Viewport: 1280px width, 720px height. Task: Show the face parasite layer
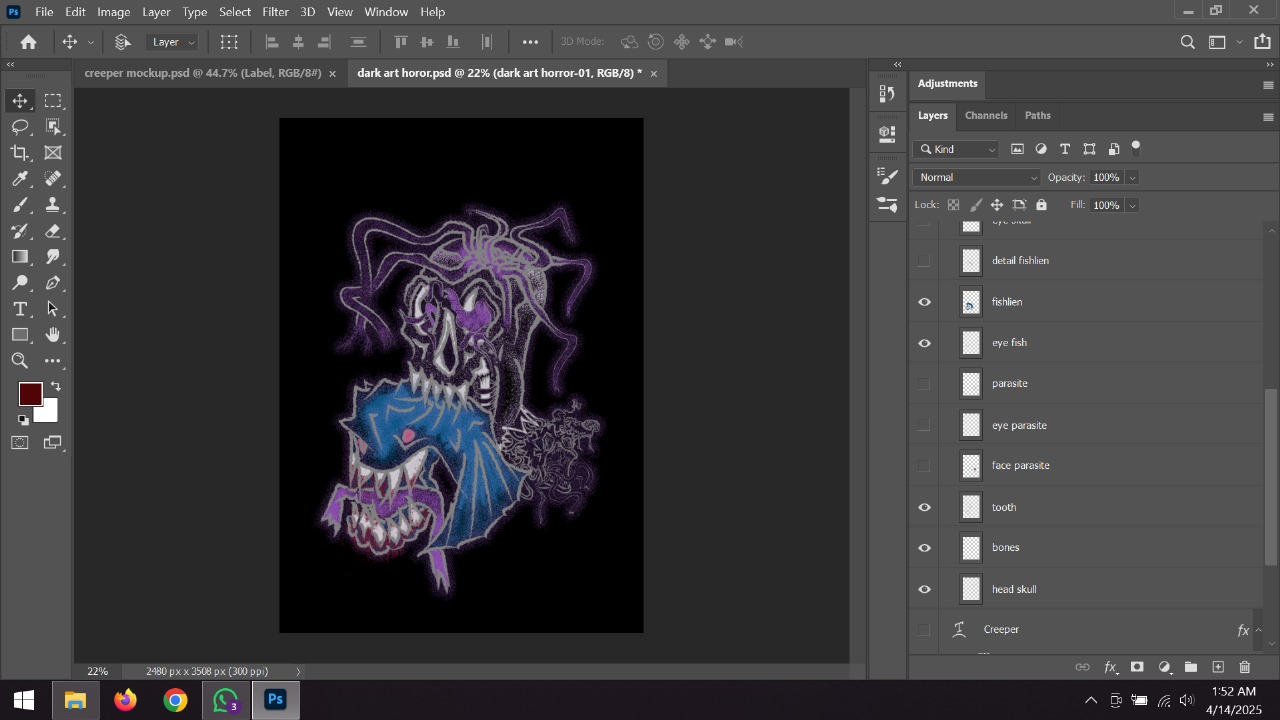pos(924,466)
